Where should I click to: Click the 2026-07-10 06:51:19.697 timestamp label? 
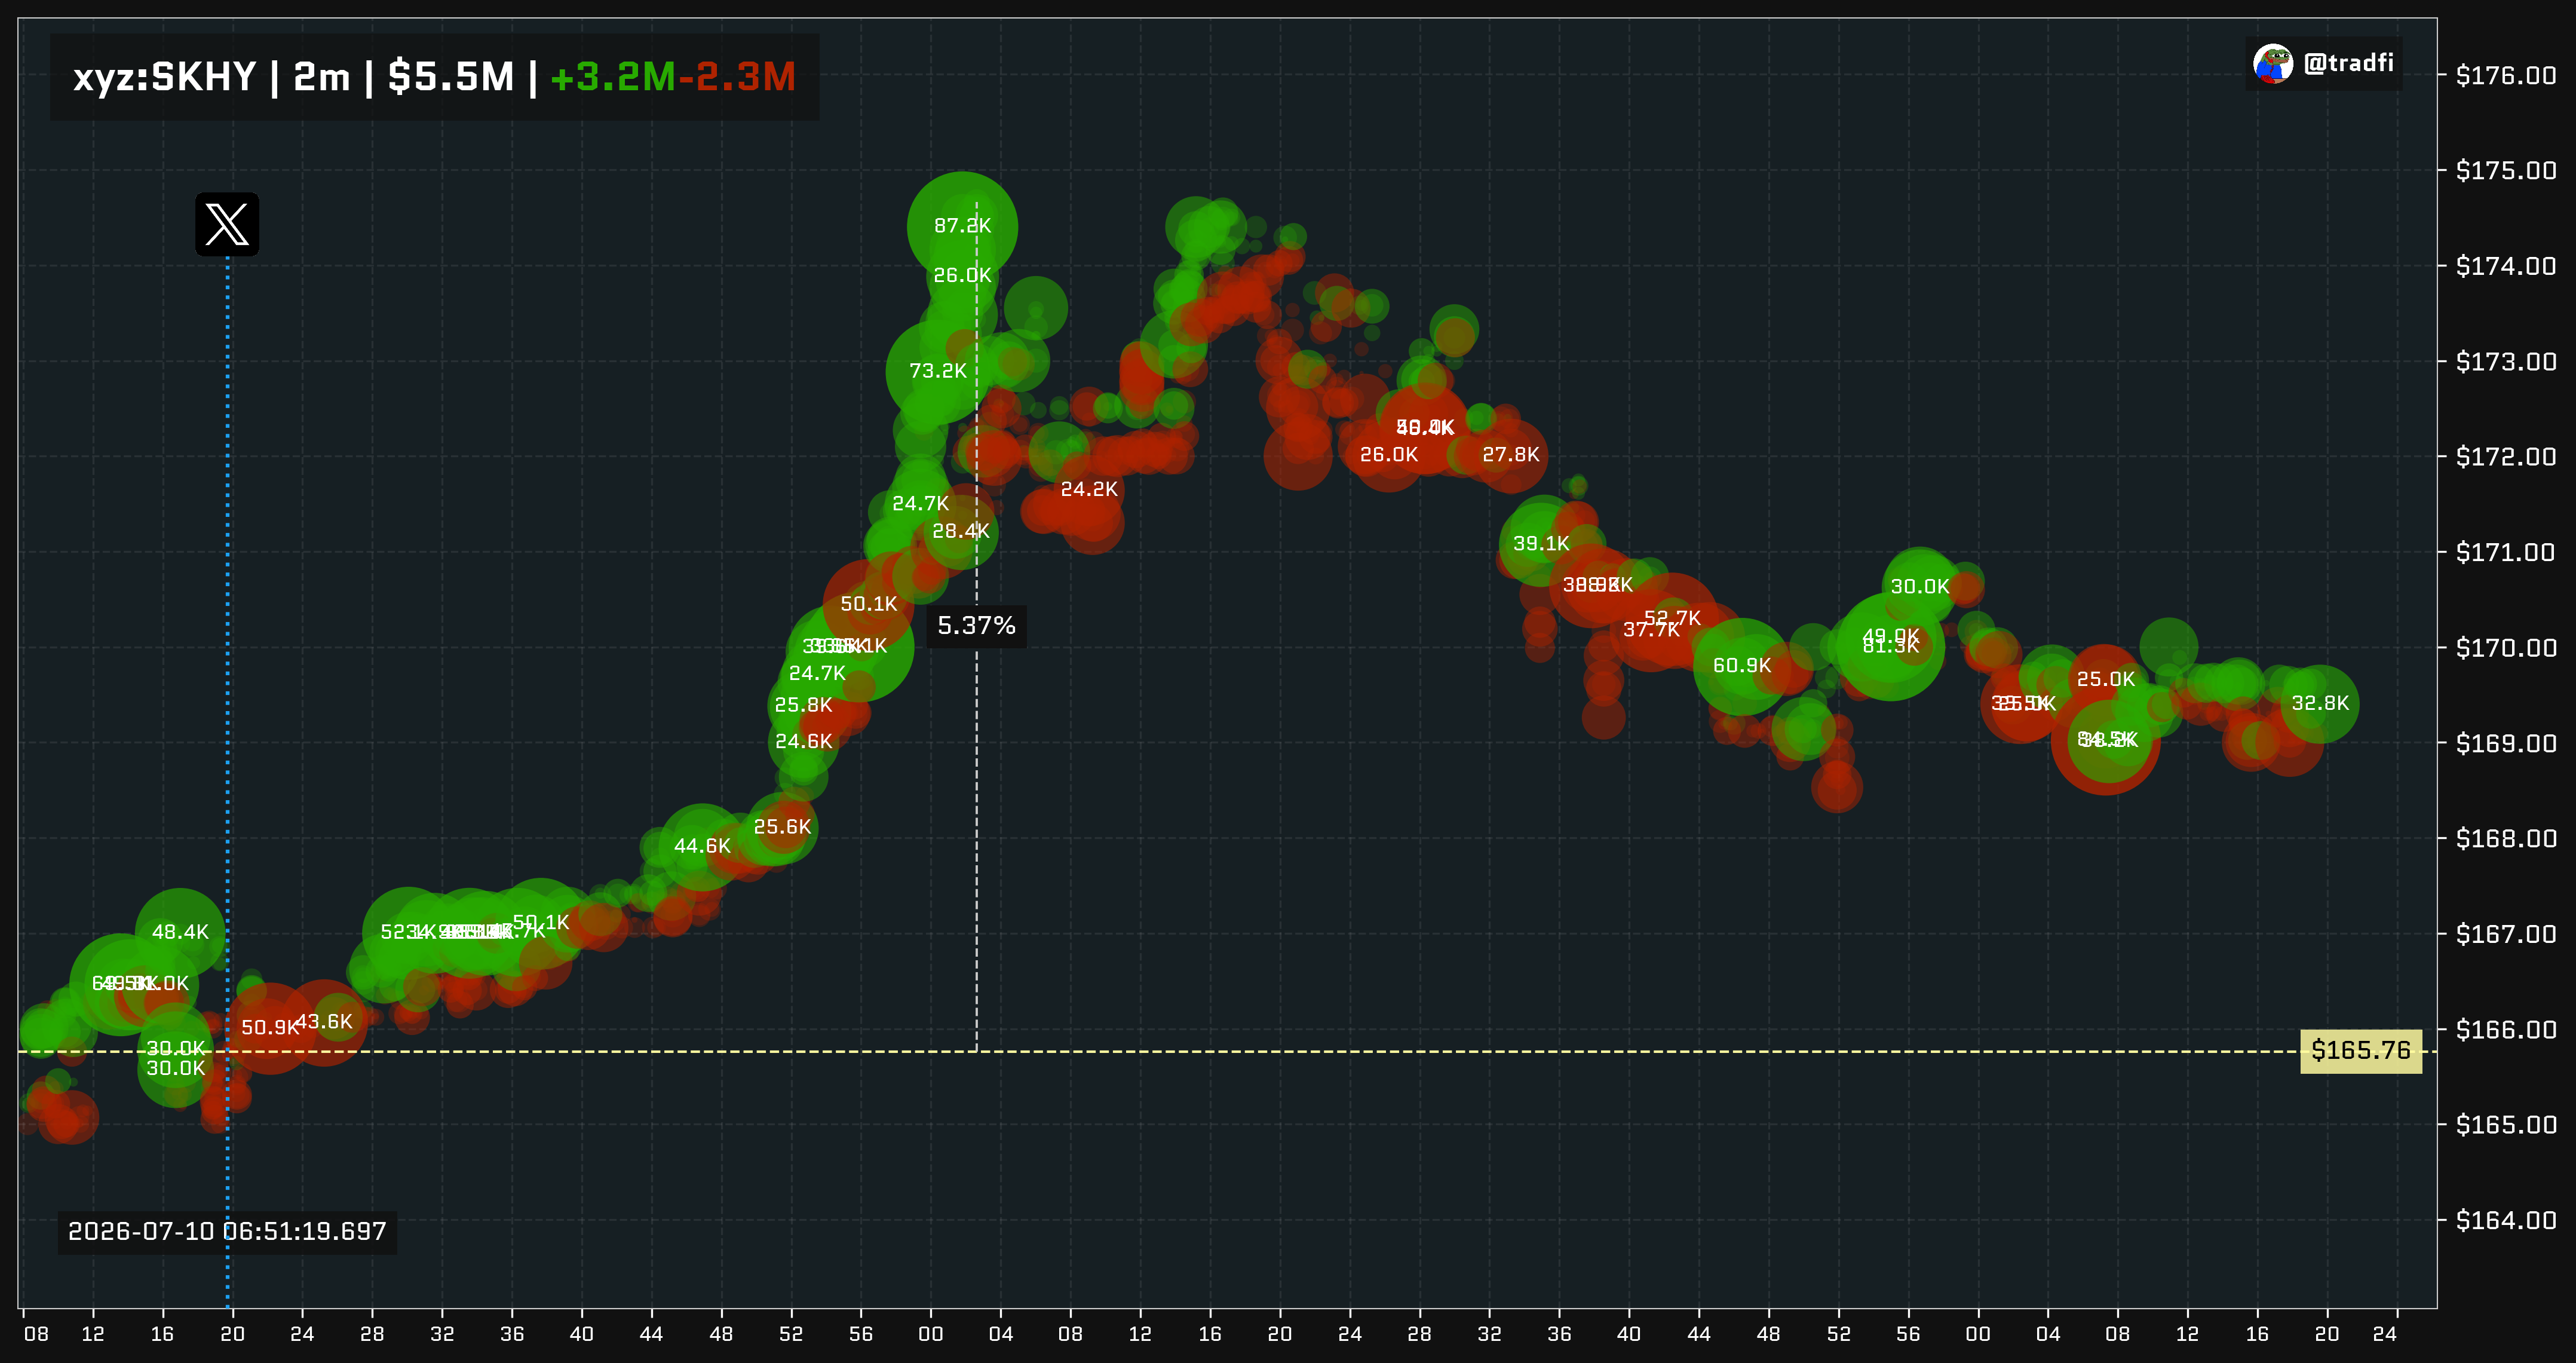coord(227,1231)
